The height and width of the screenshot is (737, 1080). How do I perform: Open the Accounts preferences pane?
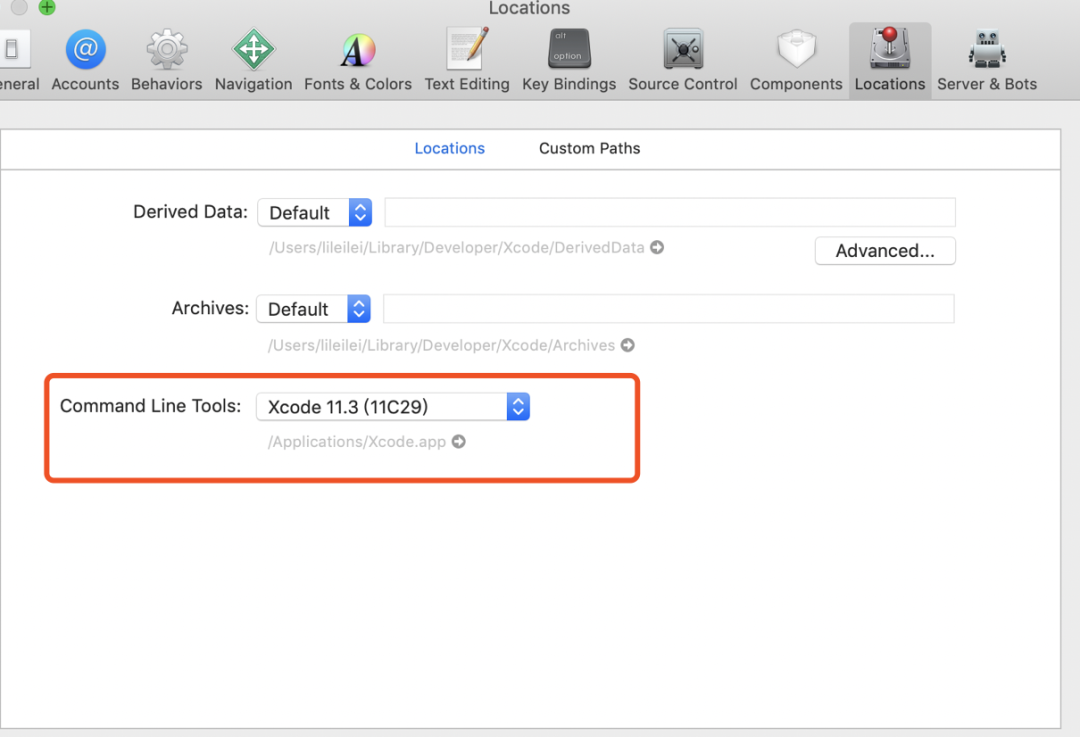(85, 61)
